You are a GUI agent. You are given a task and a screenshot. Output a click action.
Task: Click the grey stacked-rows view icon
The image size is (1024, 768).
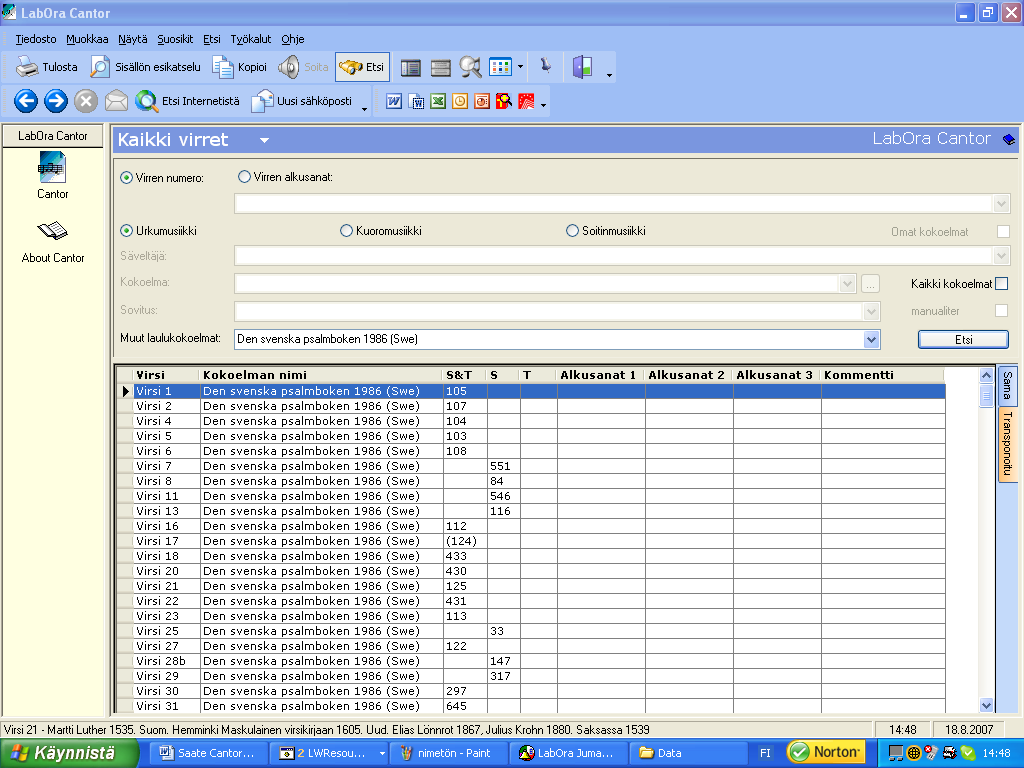point(441,67)
